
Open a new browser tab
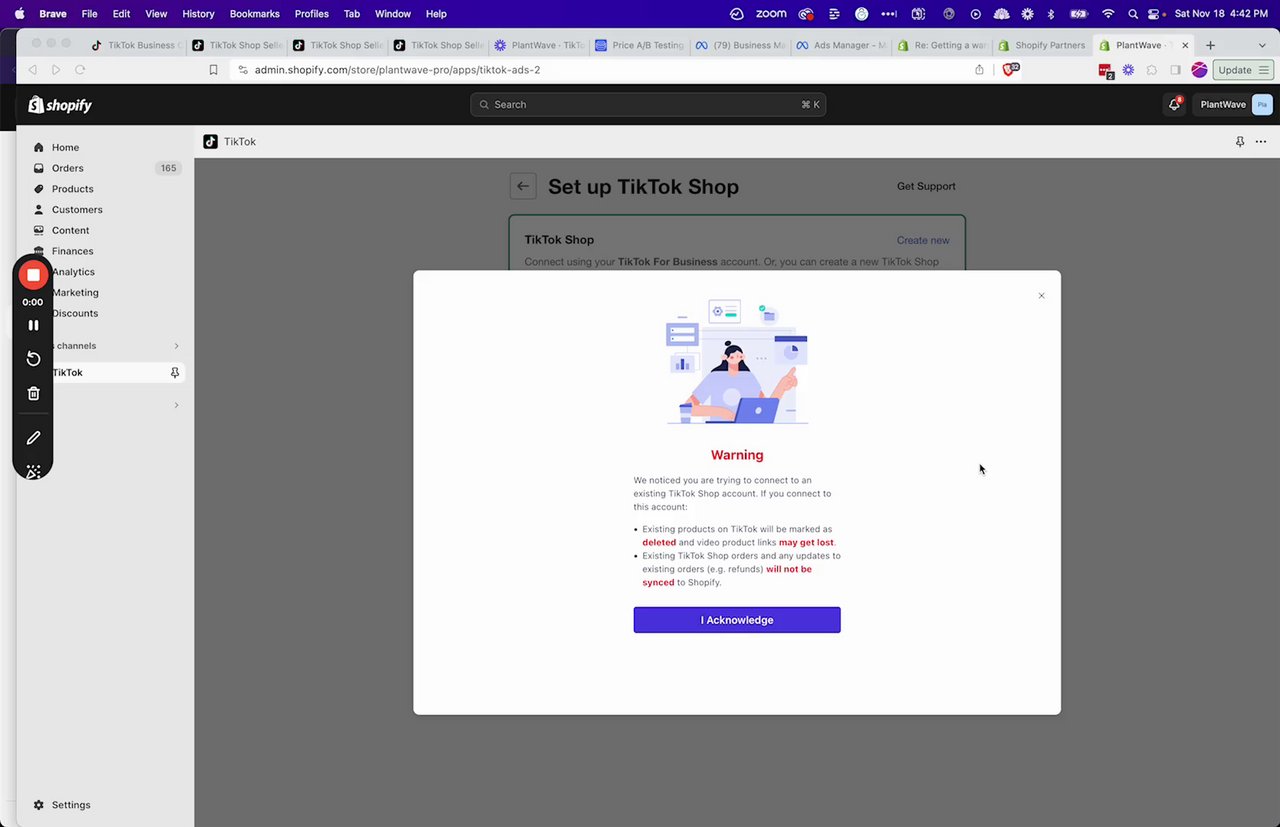(1210, 45)
